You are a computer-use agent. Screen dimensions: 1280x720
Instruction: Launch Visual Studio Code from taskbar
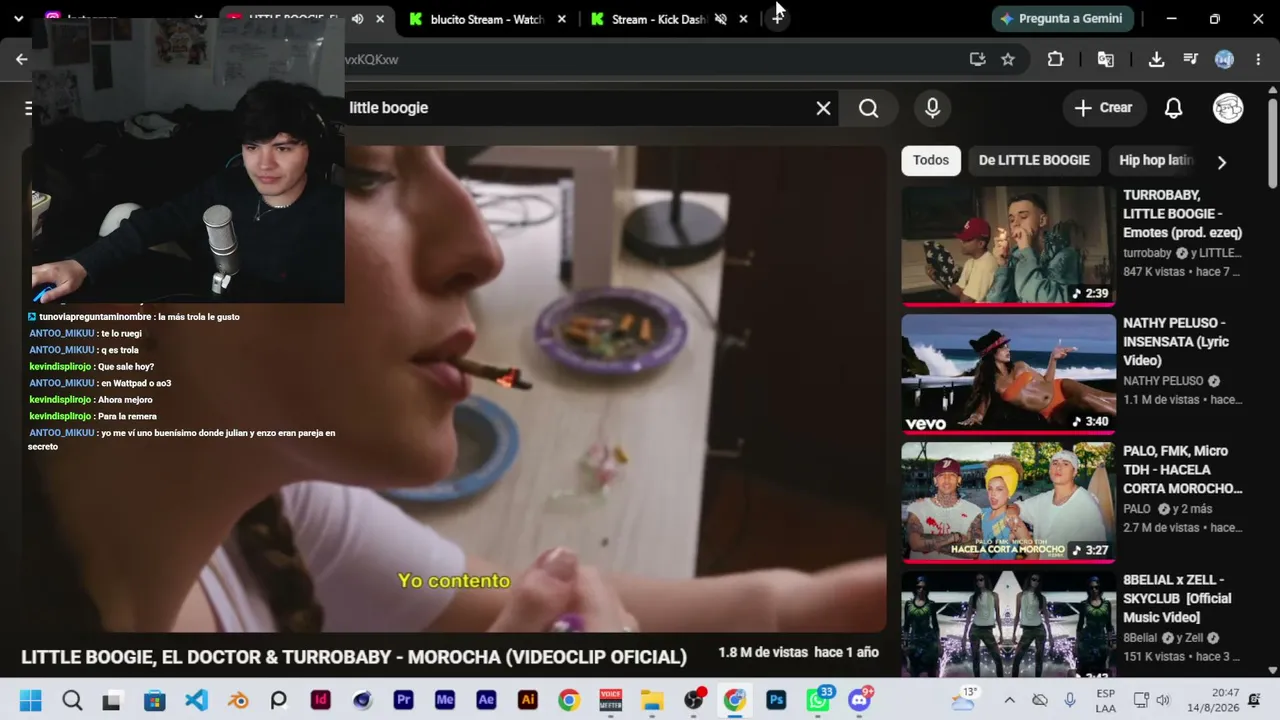[196, 700]
